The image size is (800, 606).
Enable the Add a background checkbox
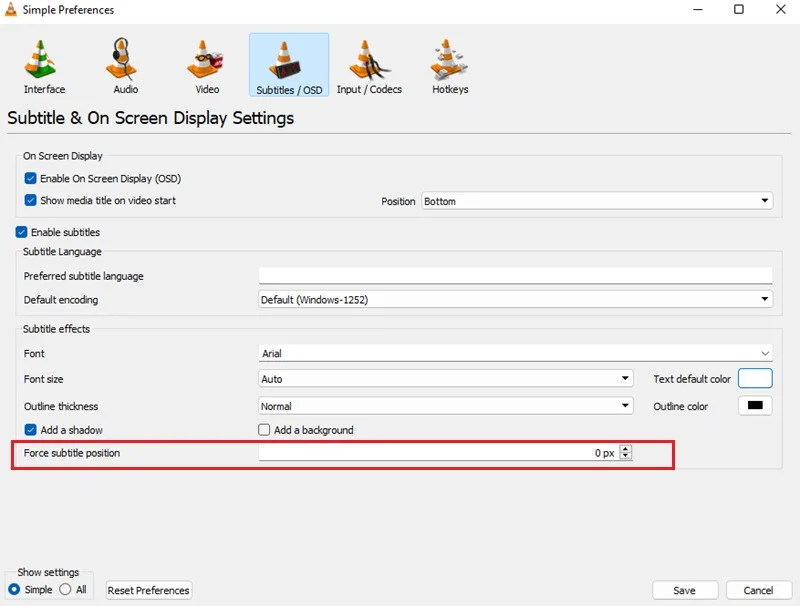(x=264, y=430)
